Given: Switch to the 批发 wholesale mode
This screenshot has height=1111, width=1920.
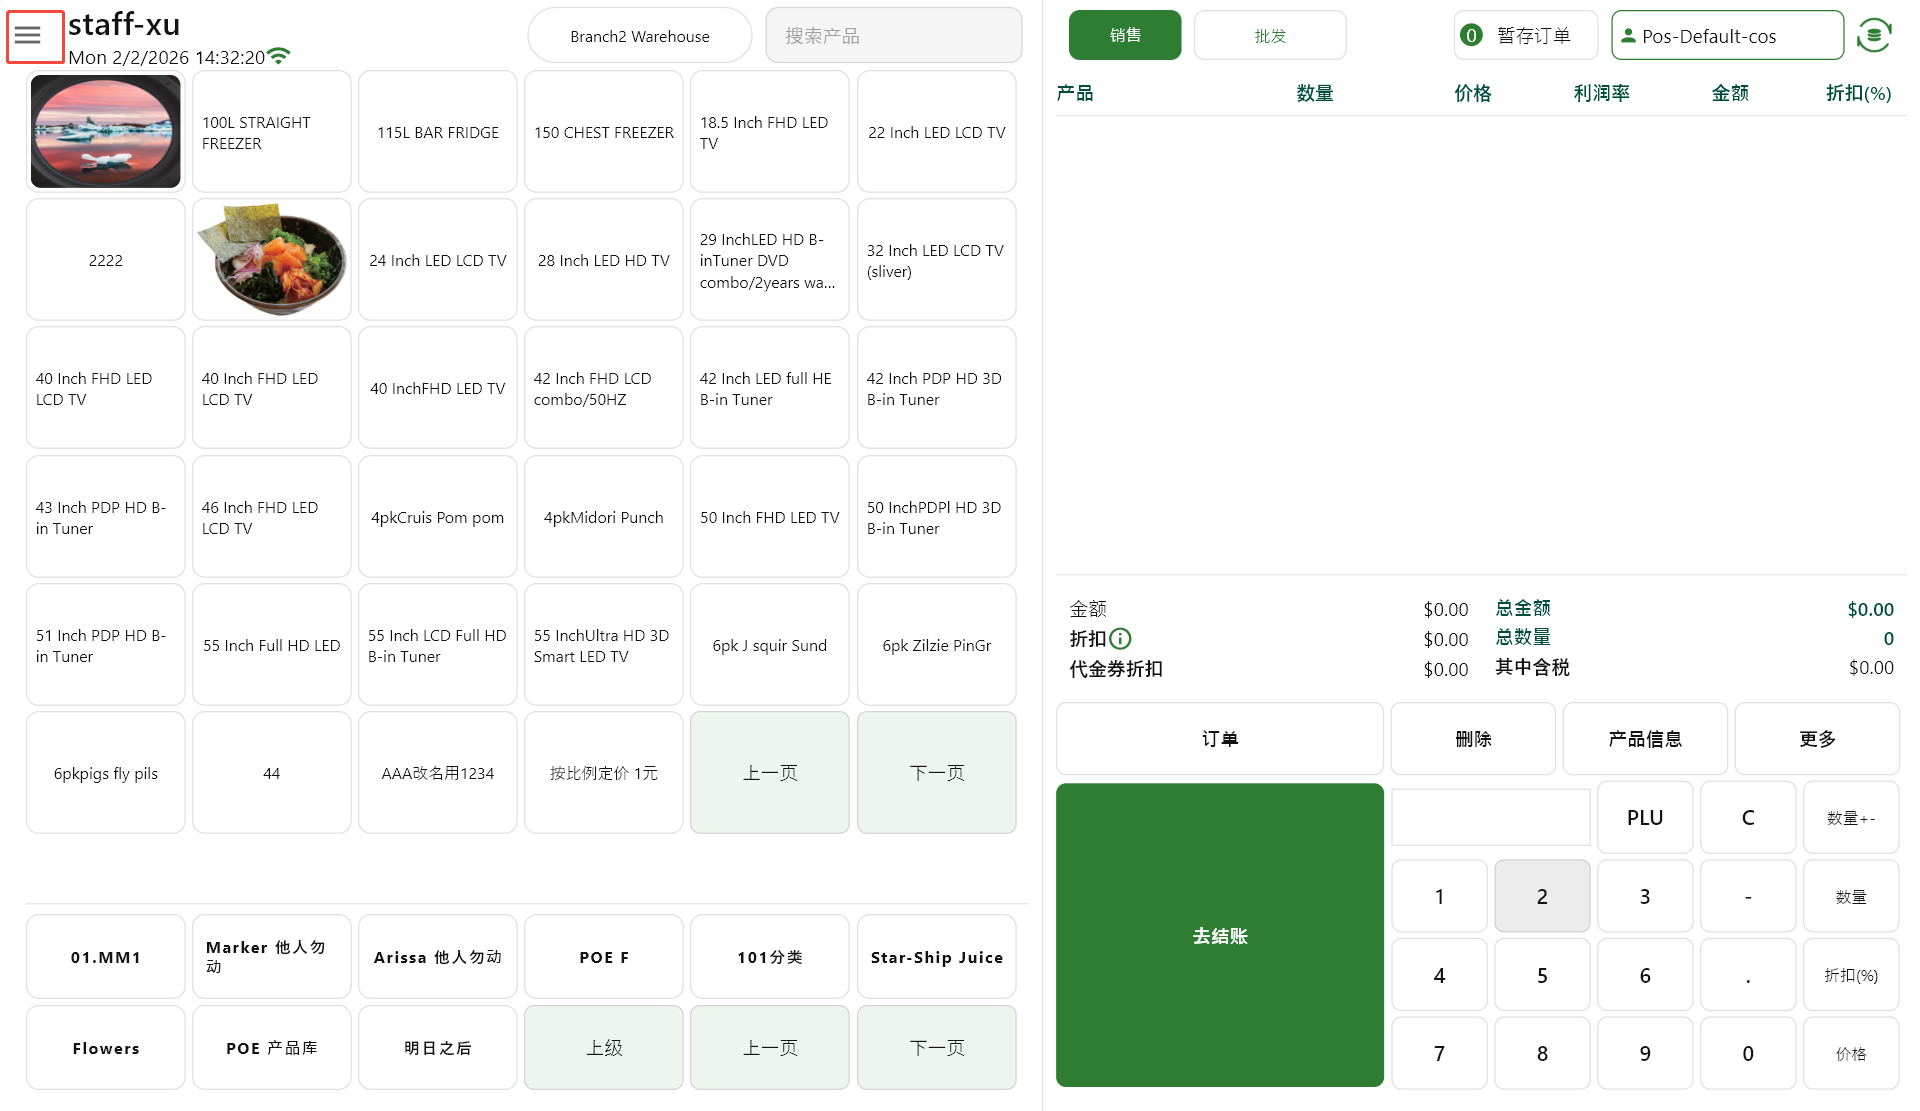Looking at the screenshot, I should coord(1269,36).
